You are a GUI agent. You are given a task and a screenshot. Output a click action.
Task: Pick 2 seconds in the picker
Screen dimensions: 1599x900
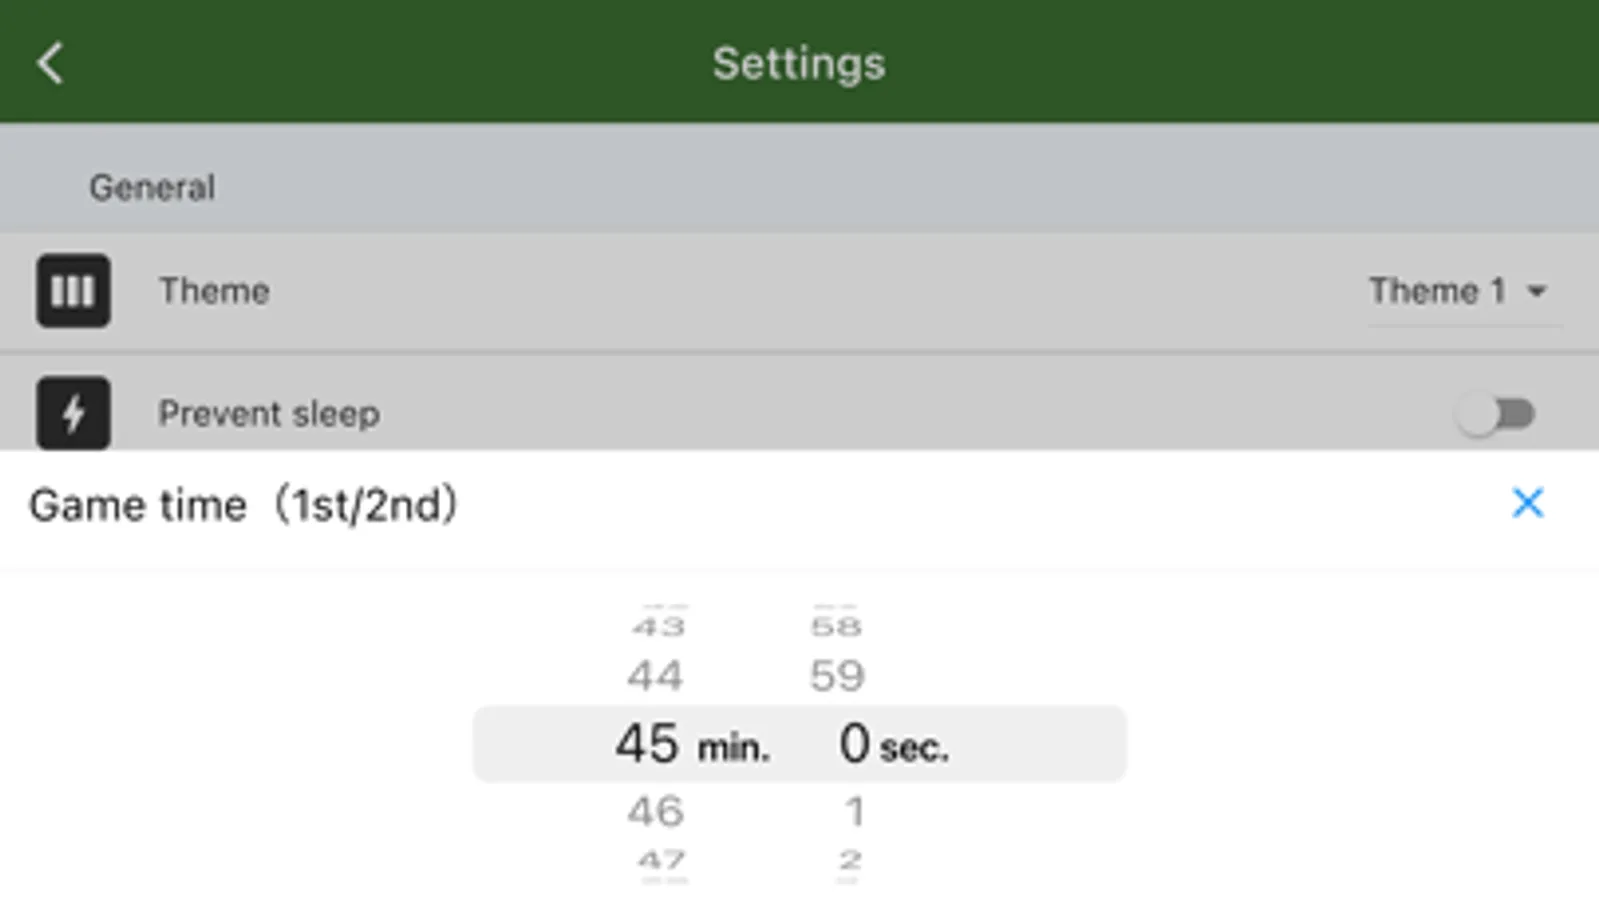(x=850, y=859)
